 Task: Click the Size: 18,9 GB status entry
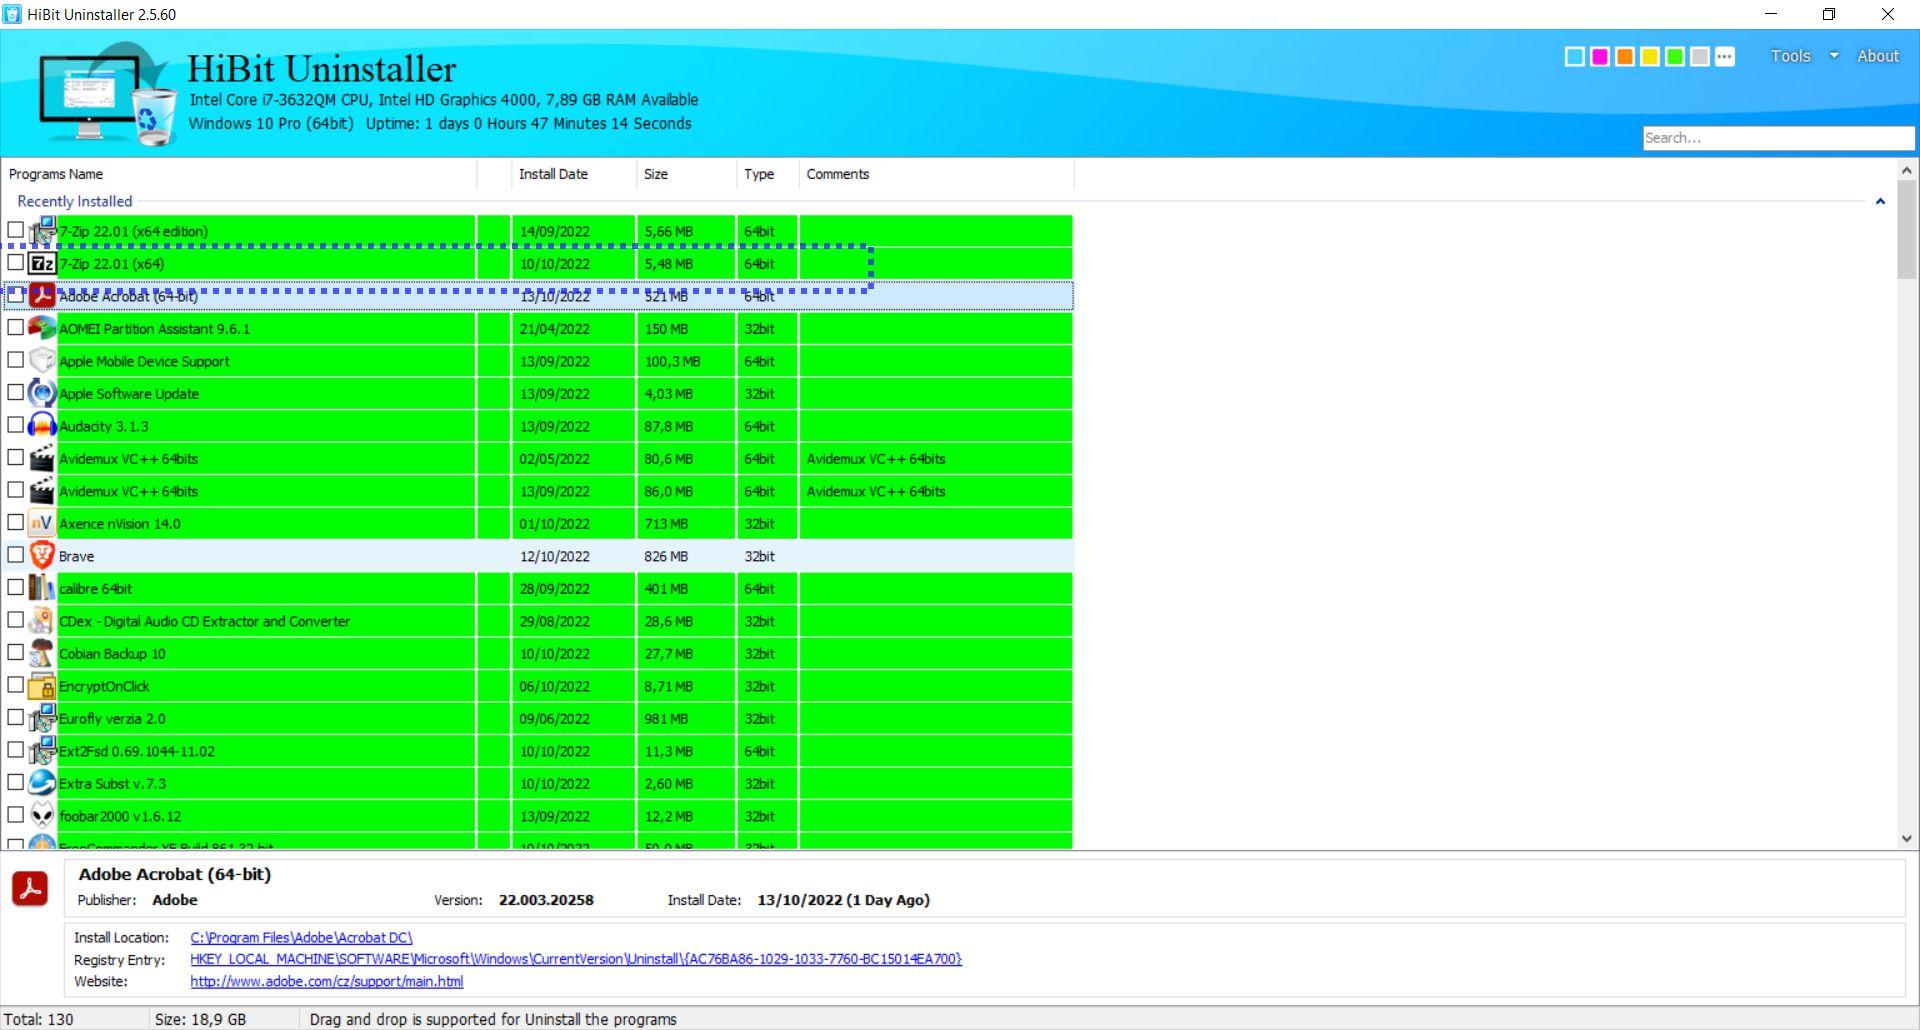[x=200, y=1019]
